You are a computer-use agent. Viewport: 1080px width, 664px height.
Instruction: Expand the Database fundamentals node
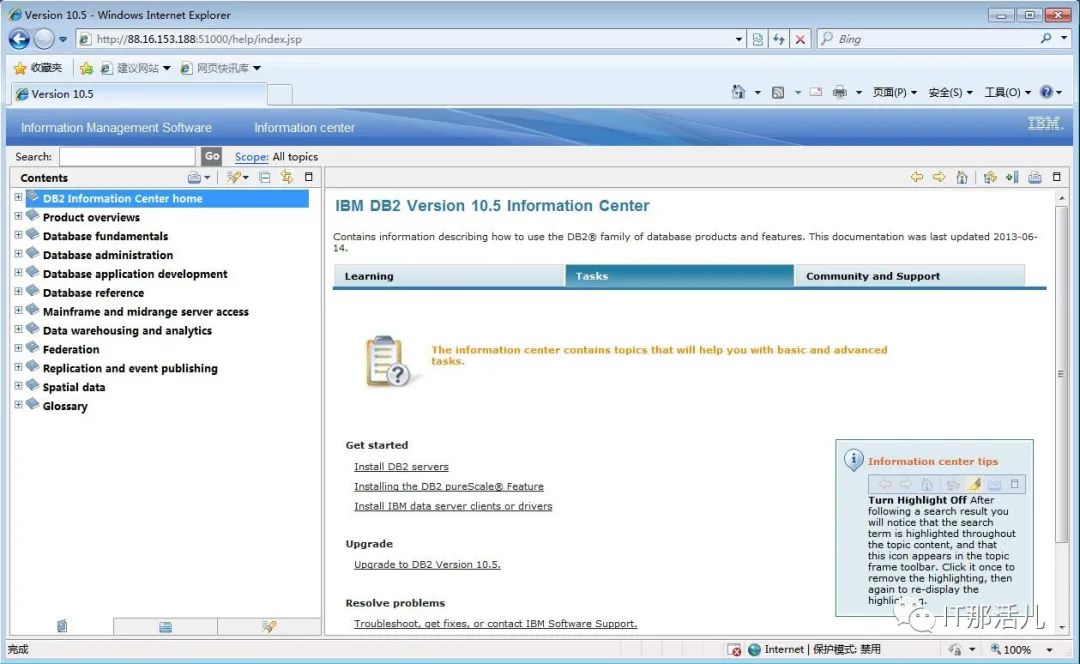tap(19, 235)
